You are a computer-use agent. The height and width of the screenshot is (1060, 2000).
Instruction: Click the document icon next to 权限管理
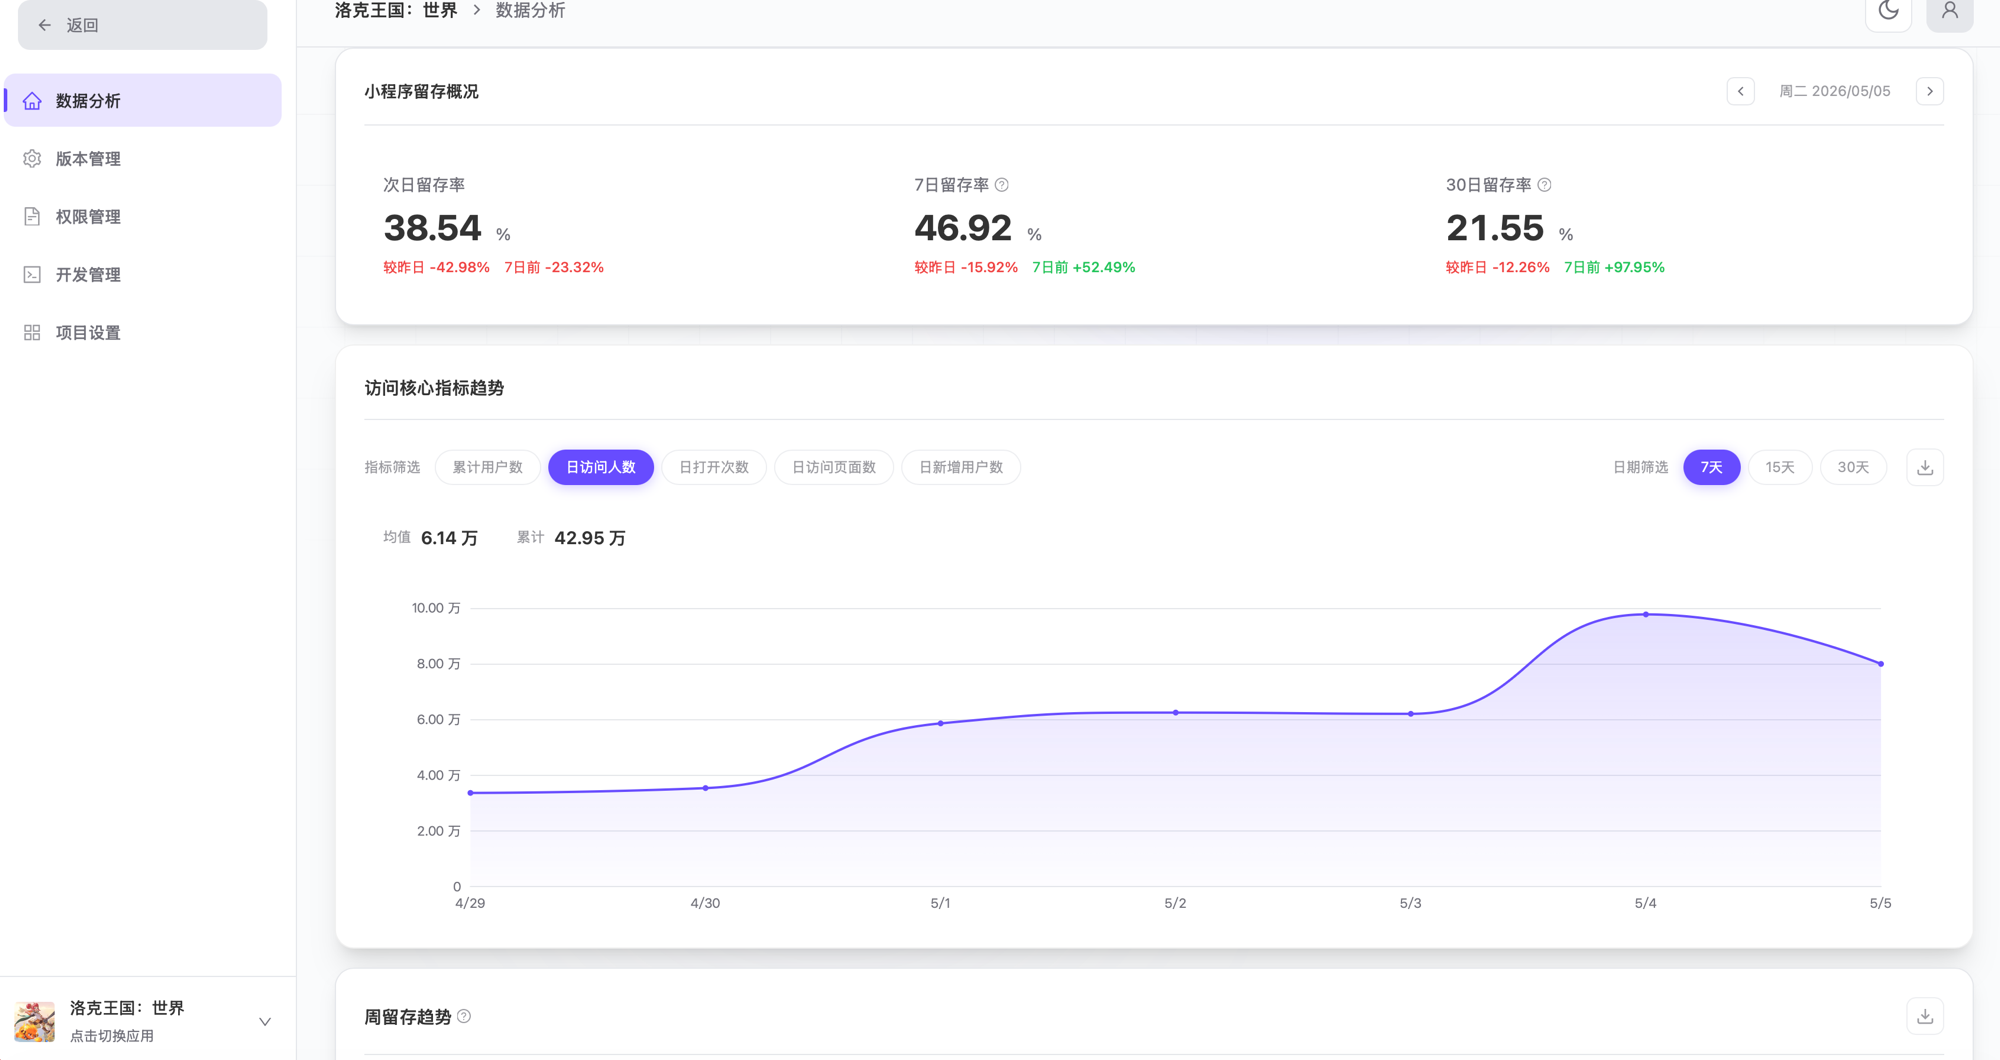(x=32, y=216)
